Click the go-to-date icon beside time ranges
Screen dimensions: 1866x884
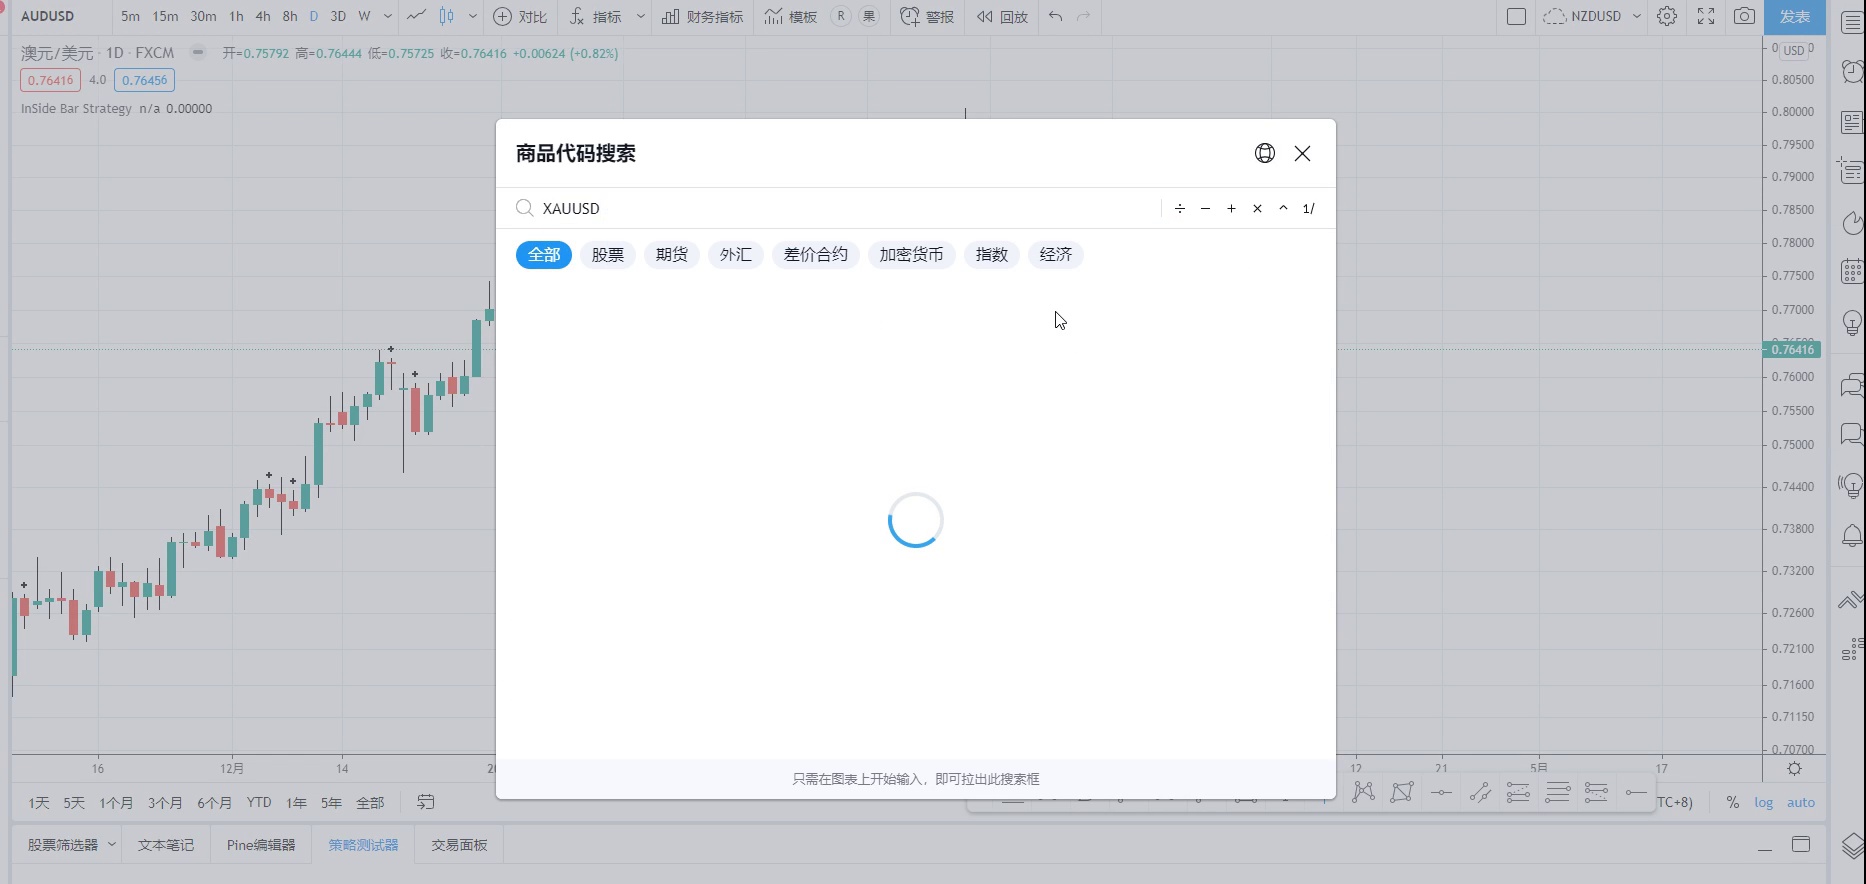(x=426, y=802)
